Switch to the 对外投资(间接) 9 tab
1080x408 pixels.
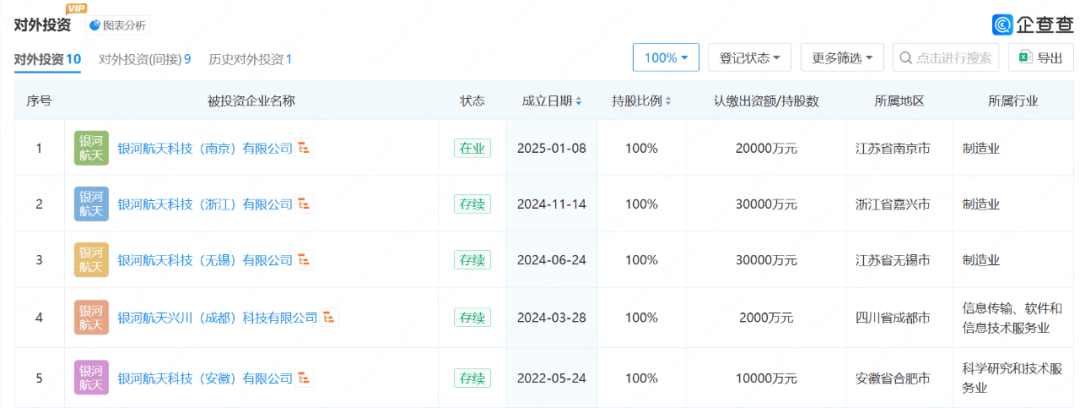[145, 59]
